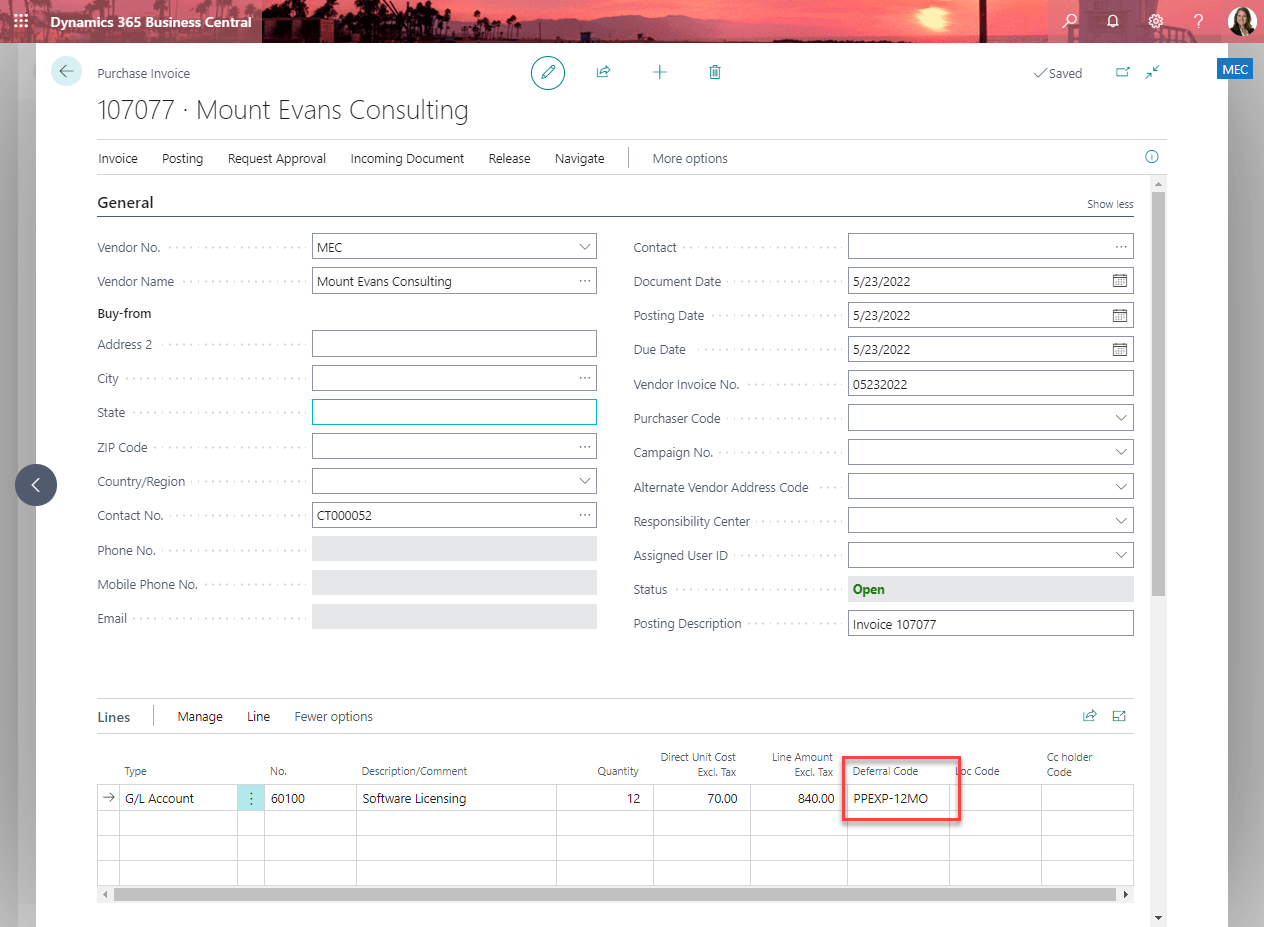Expand the Responsibility Center dropdown

[1121, 521]
